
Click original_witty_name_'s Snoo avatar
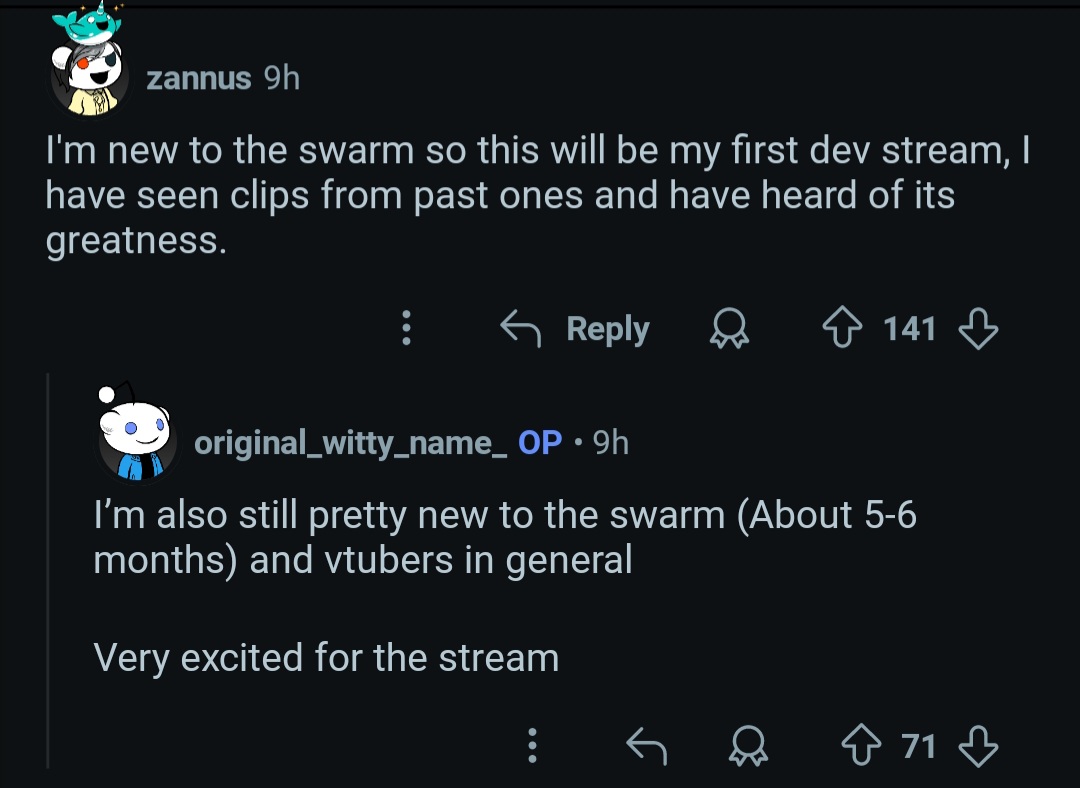[135, 434]
